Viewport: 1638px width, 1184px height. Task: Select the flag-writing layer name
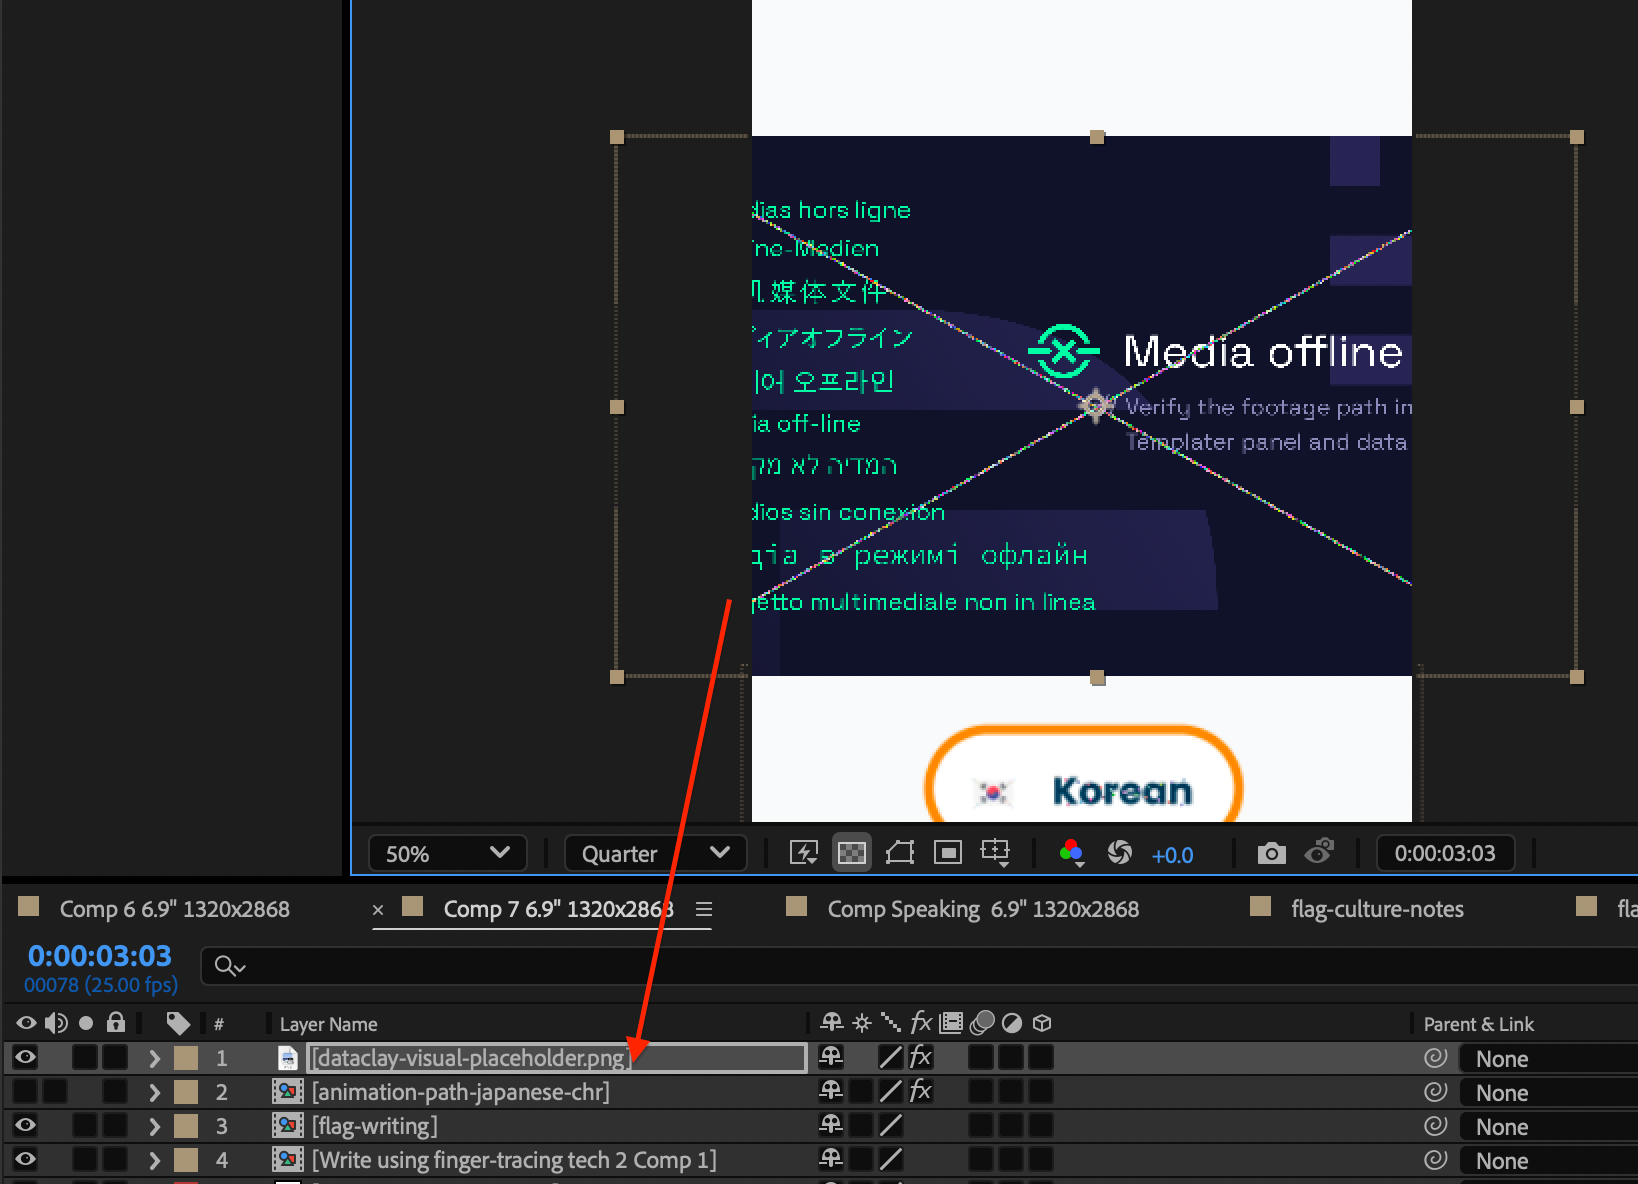[375, 1126]
